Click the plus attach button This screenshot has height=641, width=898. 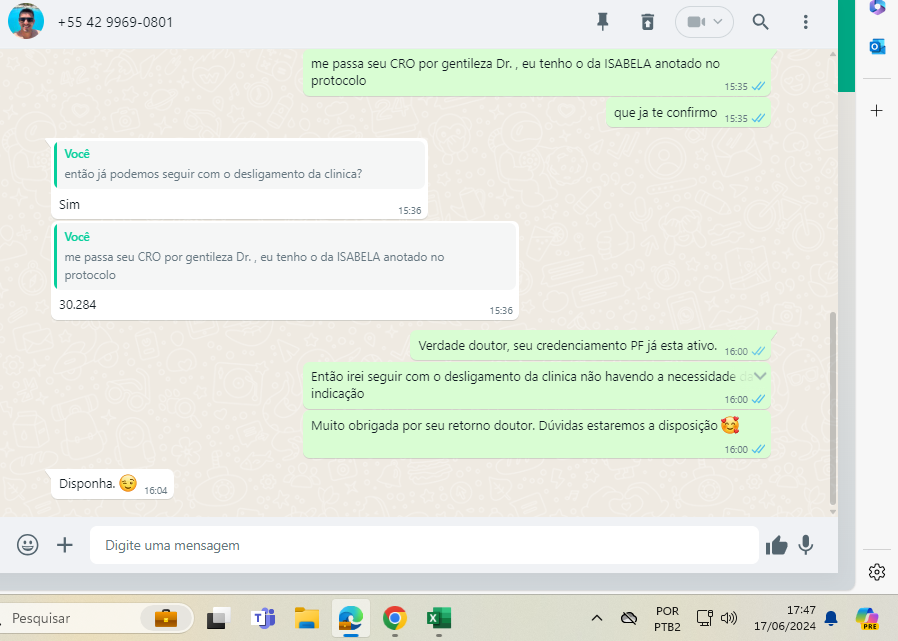65,545
